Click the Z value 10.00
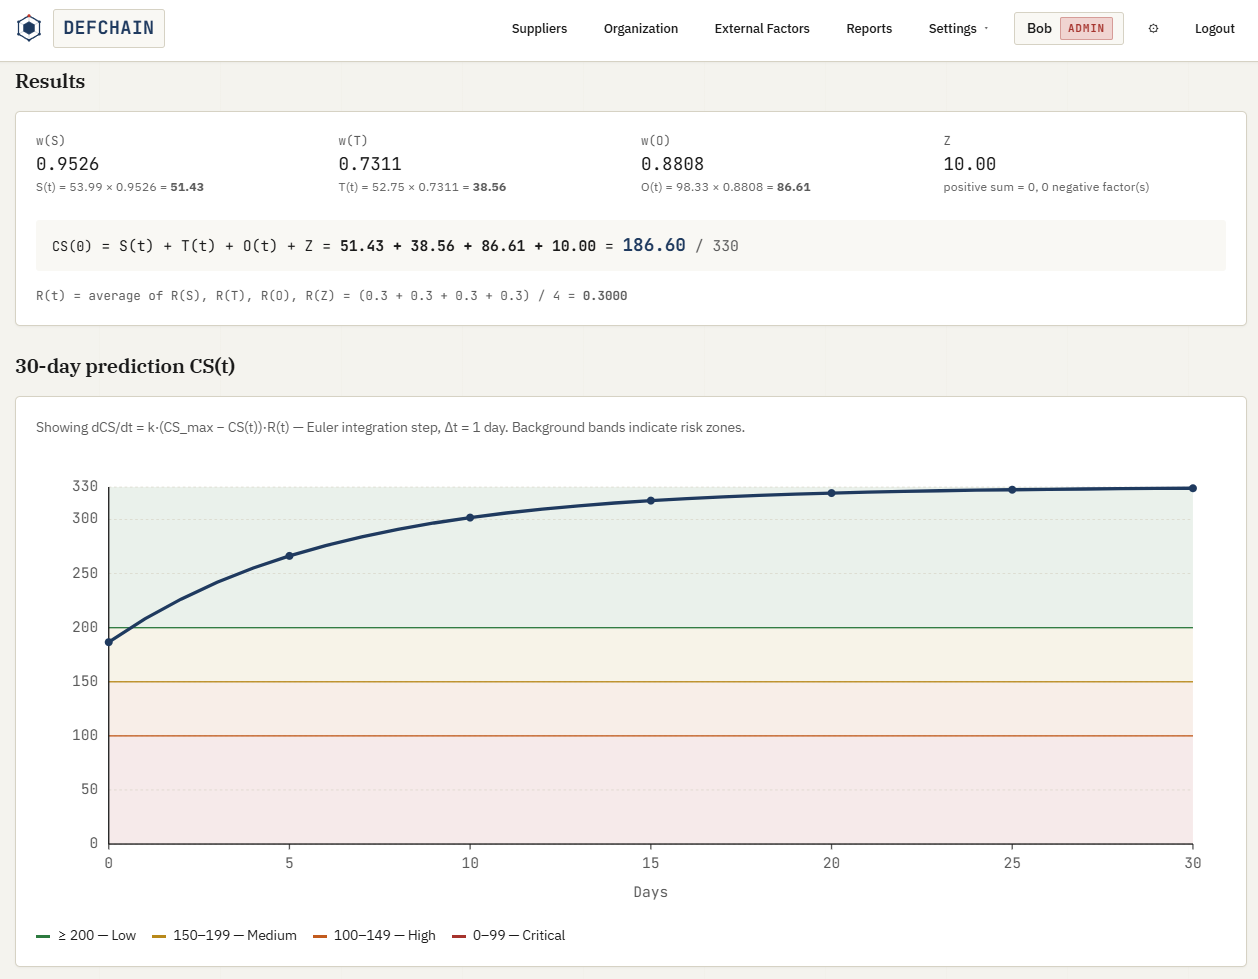This screenshot has height=979, width=1258. click(x=970, y=164)
